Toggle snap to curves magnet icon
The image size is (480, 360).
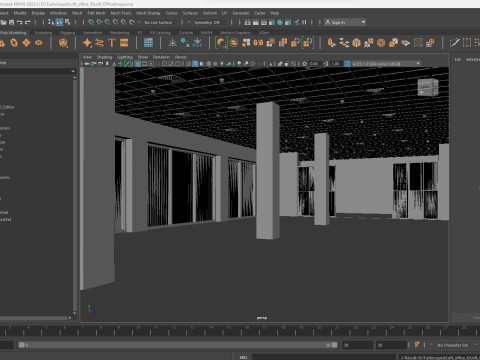coord(99,22)
